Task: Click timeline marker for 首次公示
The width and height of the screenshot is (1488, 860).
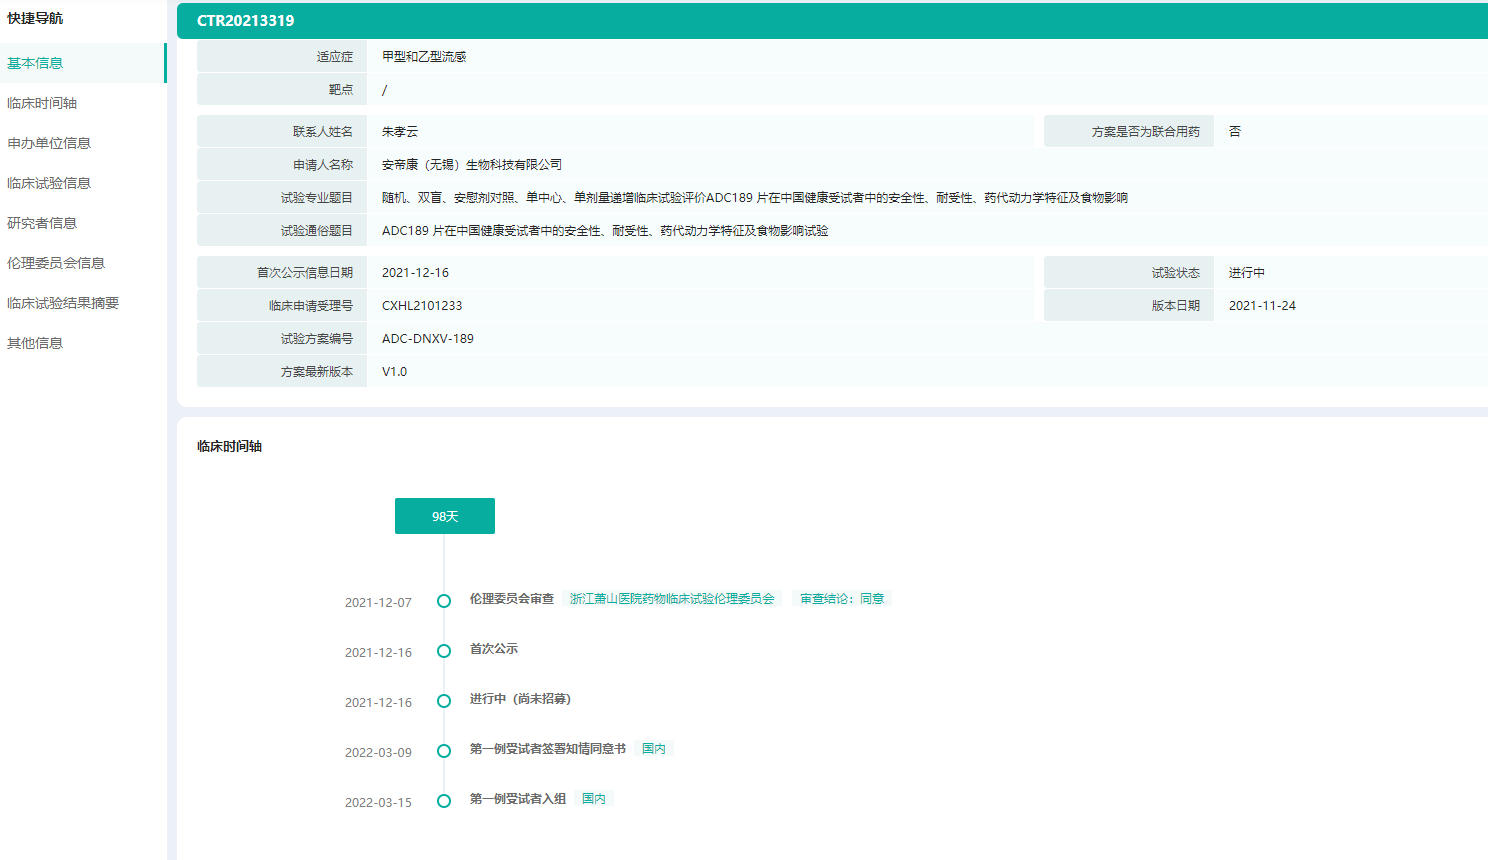Action: pos(444,651)
